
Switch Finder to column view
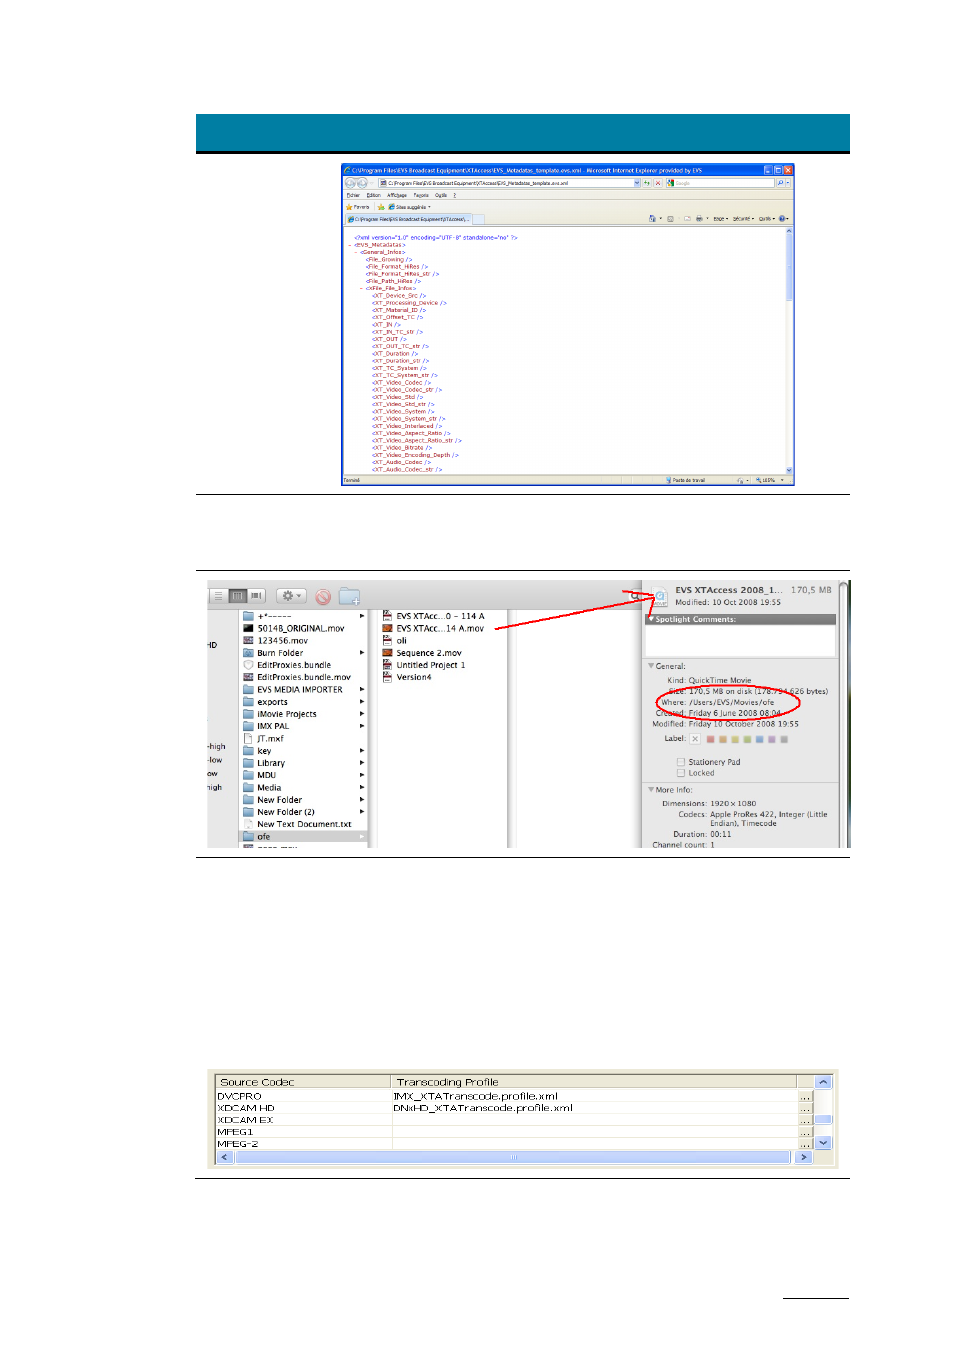point(238,596)
